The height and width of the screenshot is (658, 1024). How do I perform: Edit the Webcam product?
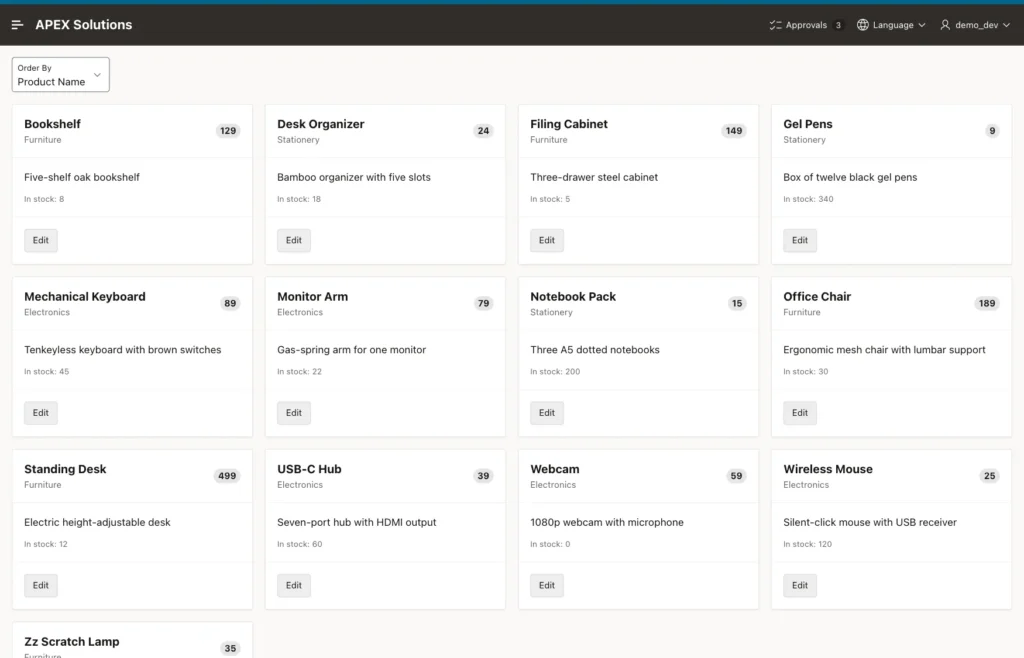coord(547,585)
